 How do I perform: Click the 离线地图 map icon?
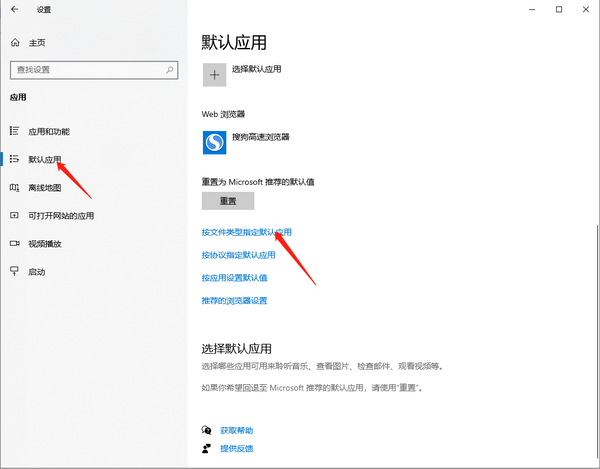14,187
